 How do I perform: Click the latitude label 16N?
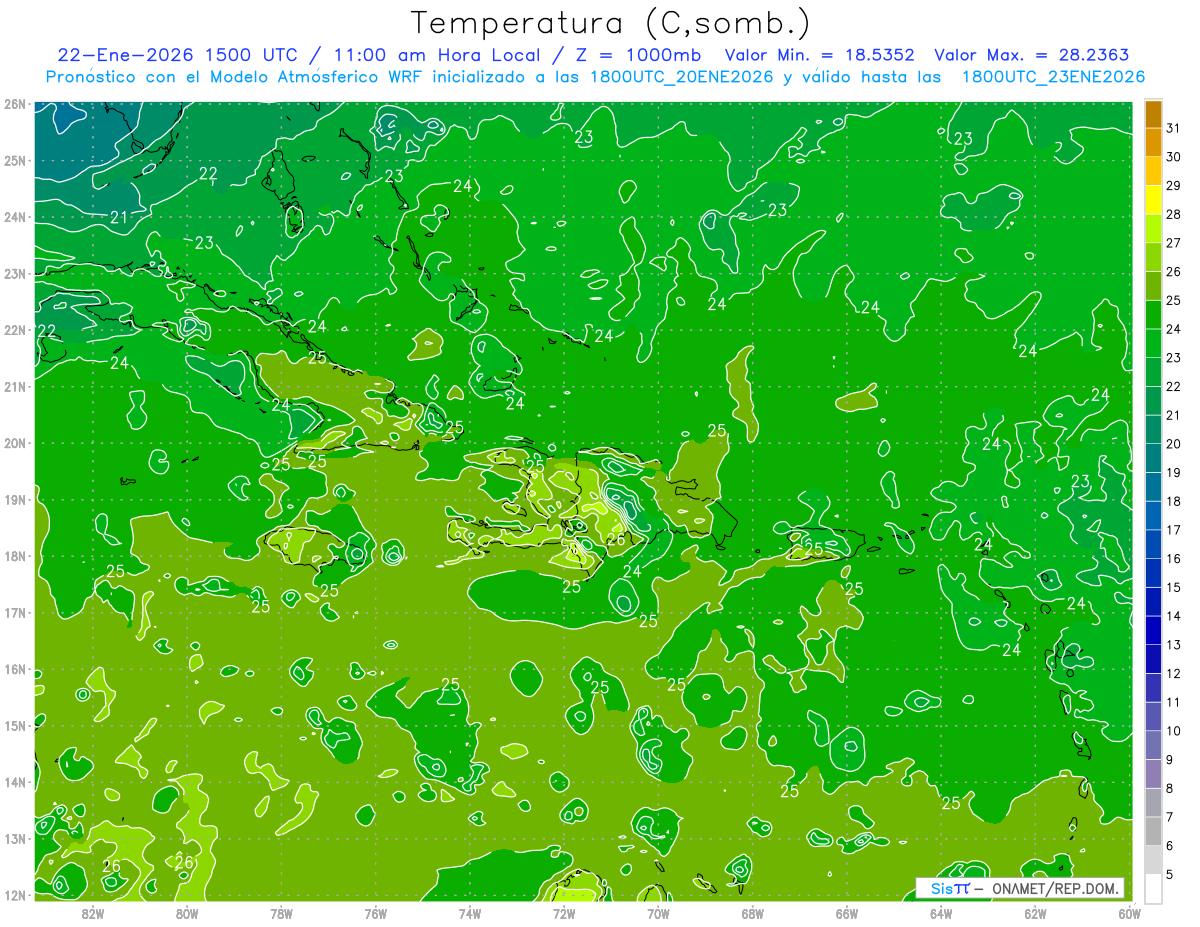click(15, 669)
